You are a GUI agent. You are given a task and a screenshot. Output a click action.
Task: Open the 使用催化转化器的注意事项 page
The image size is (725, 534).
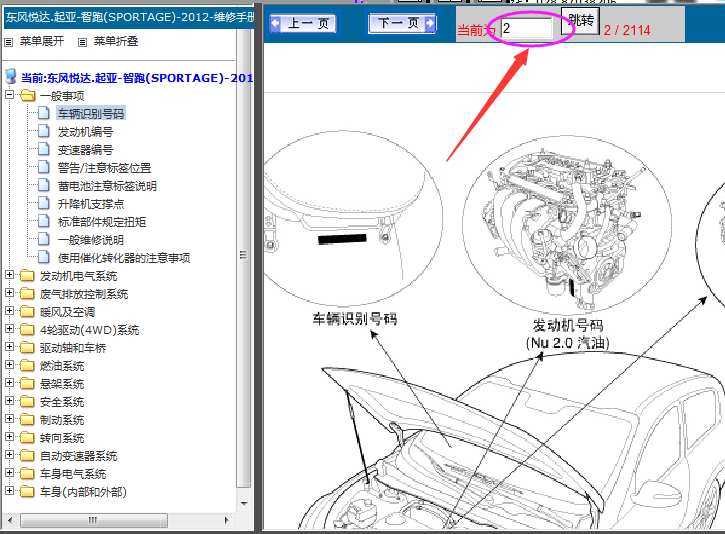point(123,258)
